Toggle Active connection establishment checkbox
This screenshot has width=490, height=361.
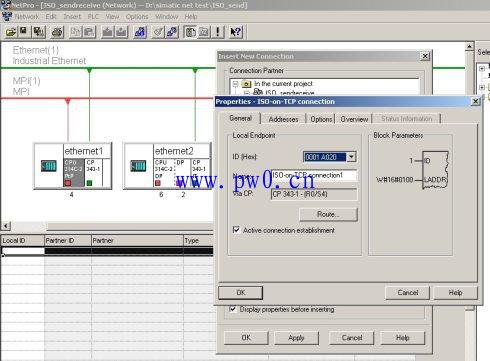236,230
